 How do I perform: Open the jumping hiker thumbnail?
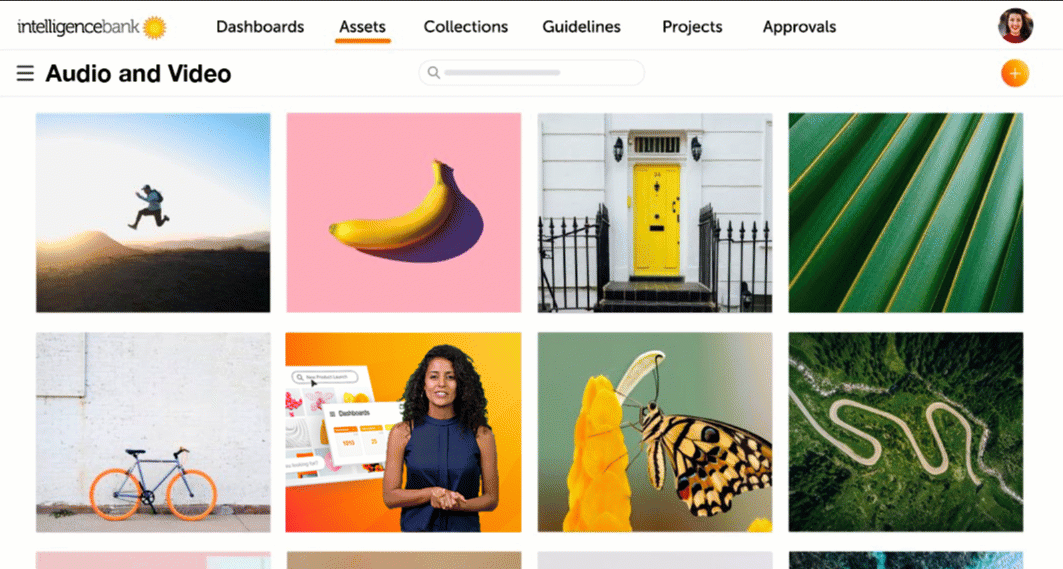(x=153, y=212)
